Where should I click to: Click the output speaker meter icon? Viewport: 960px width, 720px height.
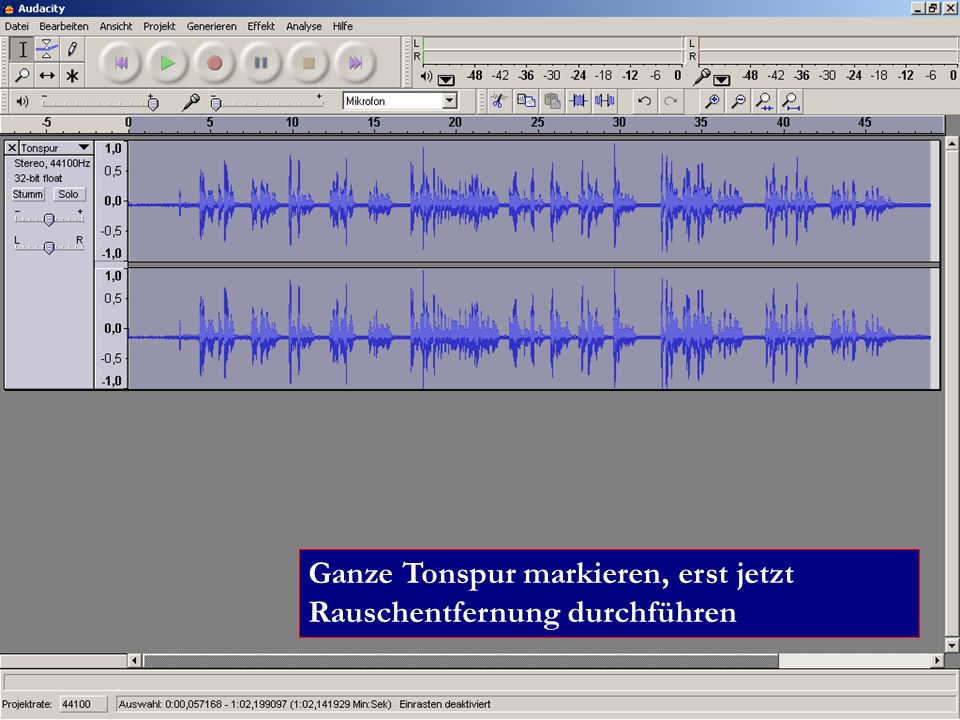[427, 77]
